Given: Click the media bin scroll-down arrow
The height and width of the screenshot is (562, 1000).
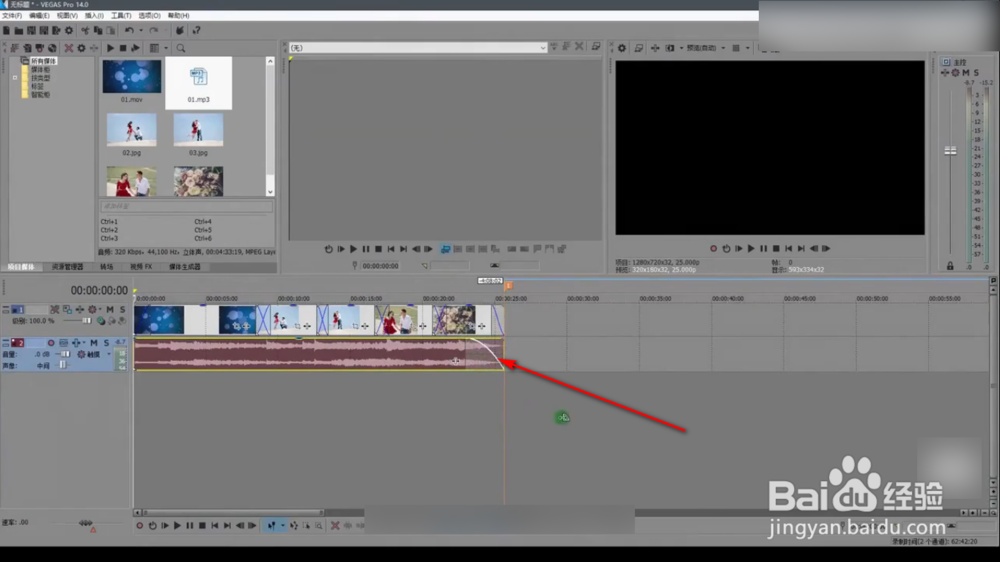Looking at the screenshot, I should [270, 191].
